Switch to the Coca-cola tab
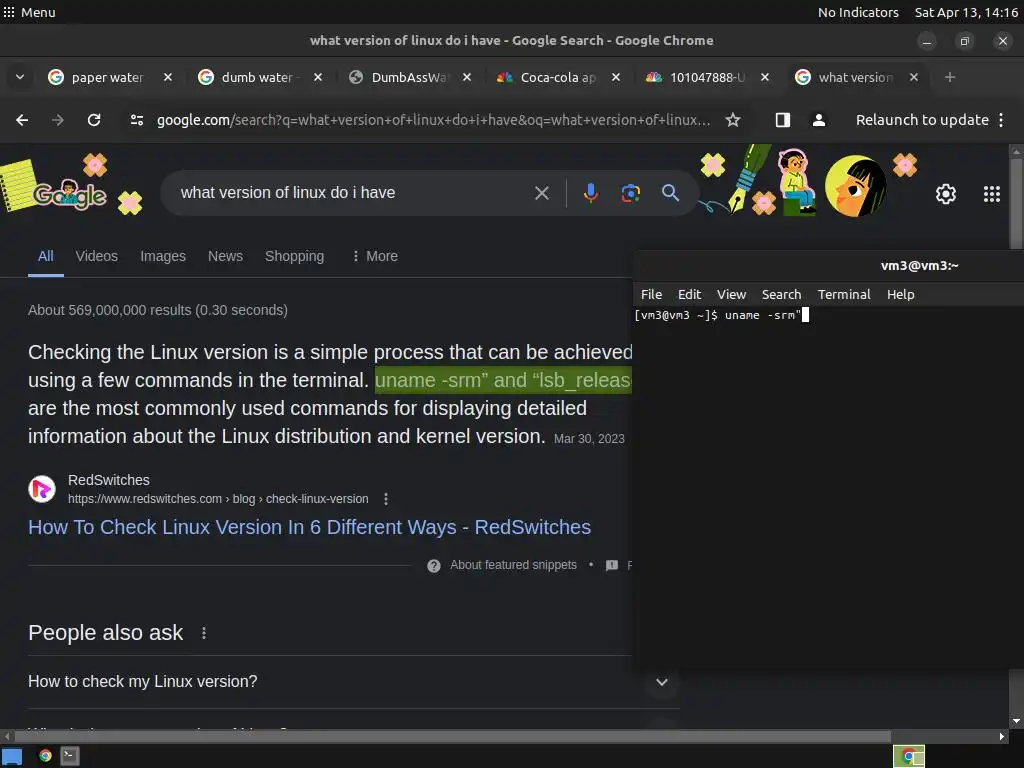The width and height of the screenshot is (1024, 768). click(x=556, y=77)
